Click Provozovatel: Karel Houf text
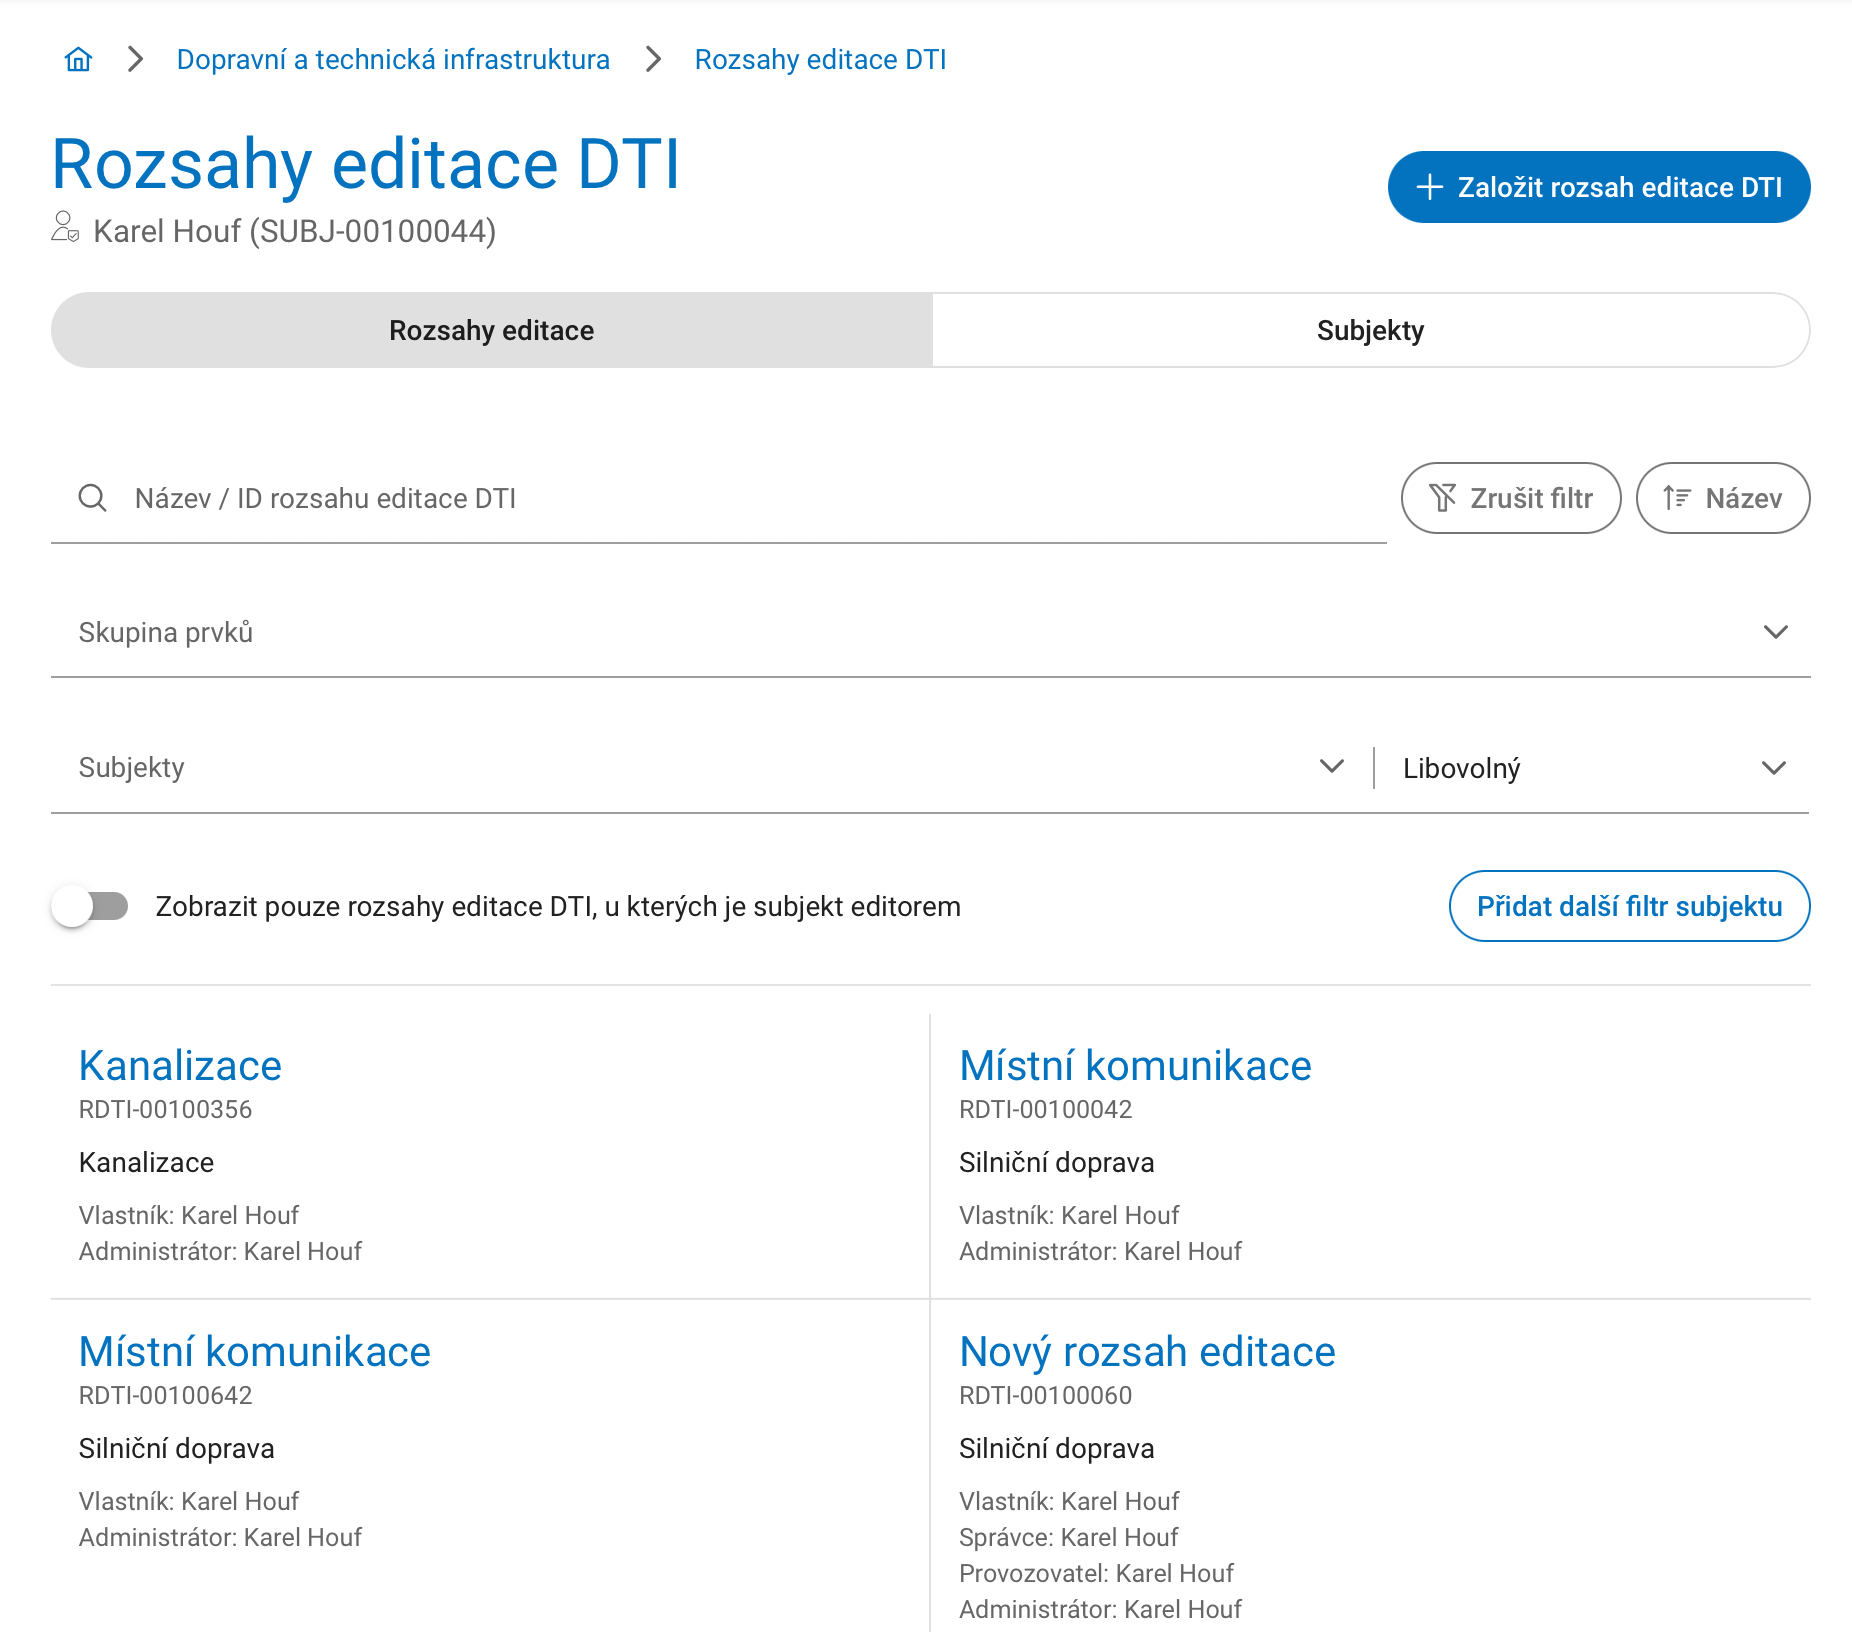The image size is (1852, 1632). coord(1096,1573)
